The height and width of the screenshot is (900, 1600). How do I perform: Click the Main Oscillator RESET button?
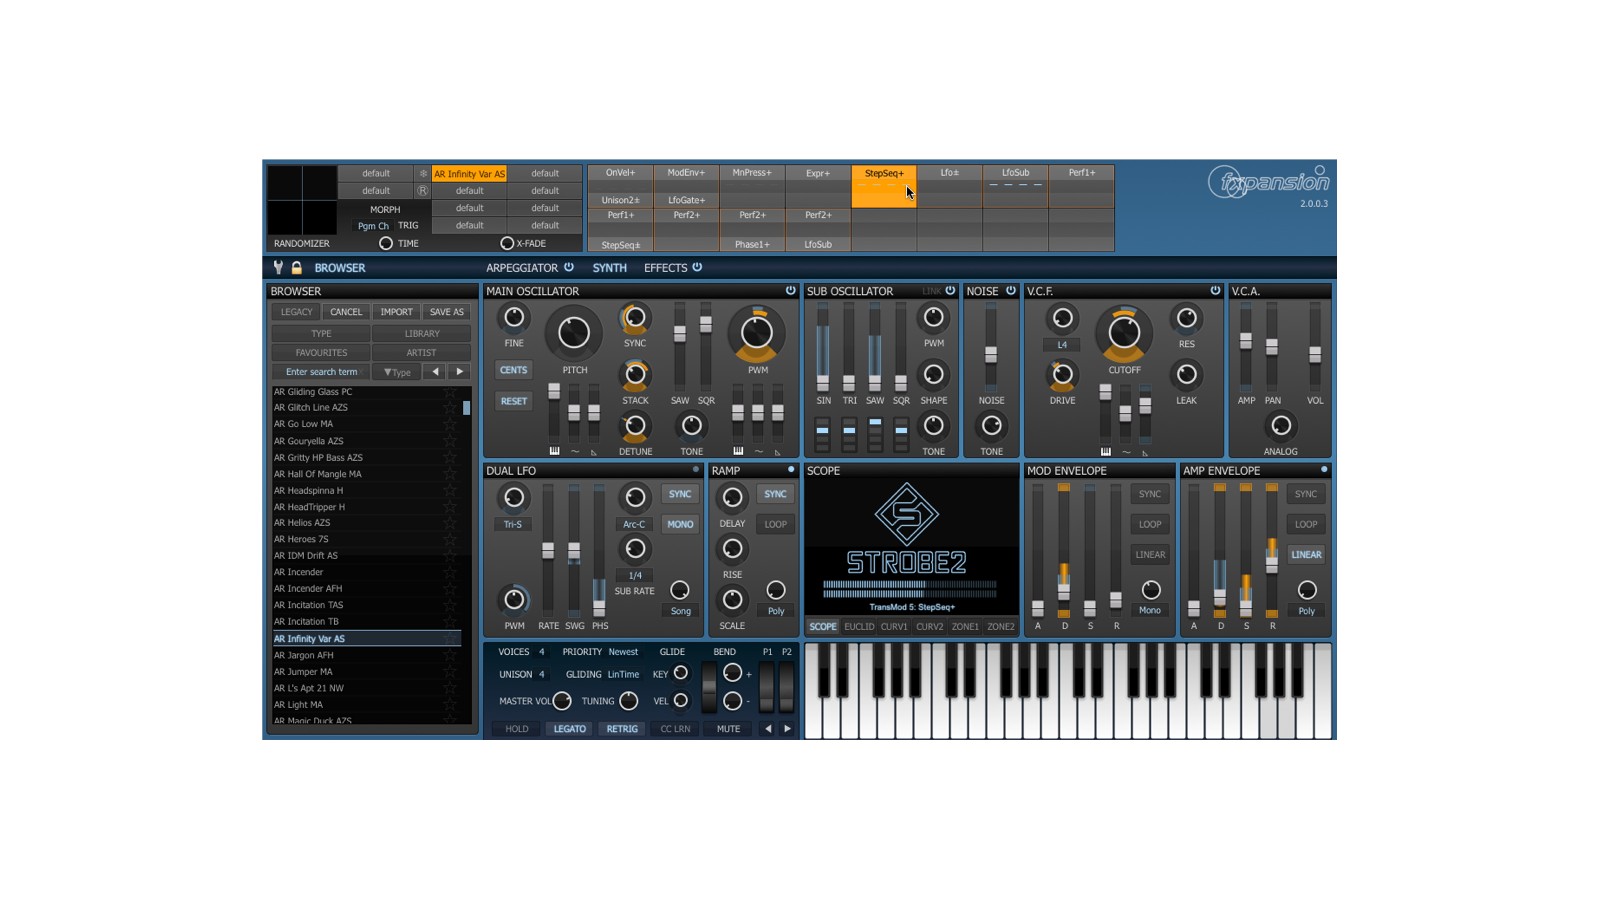pos(513,401)
